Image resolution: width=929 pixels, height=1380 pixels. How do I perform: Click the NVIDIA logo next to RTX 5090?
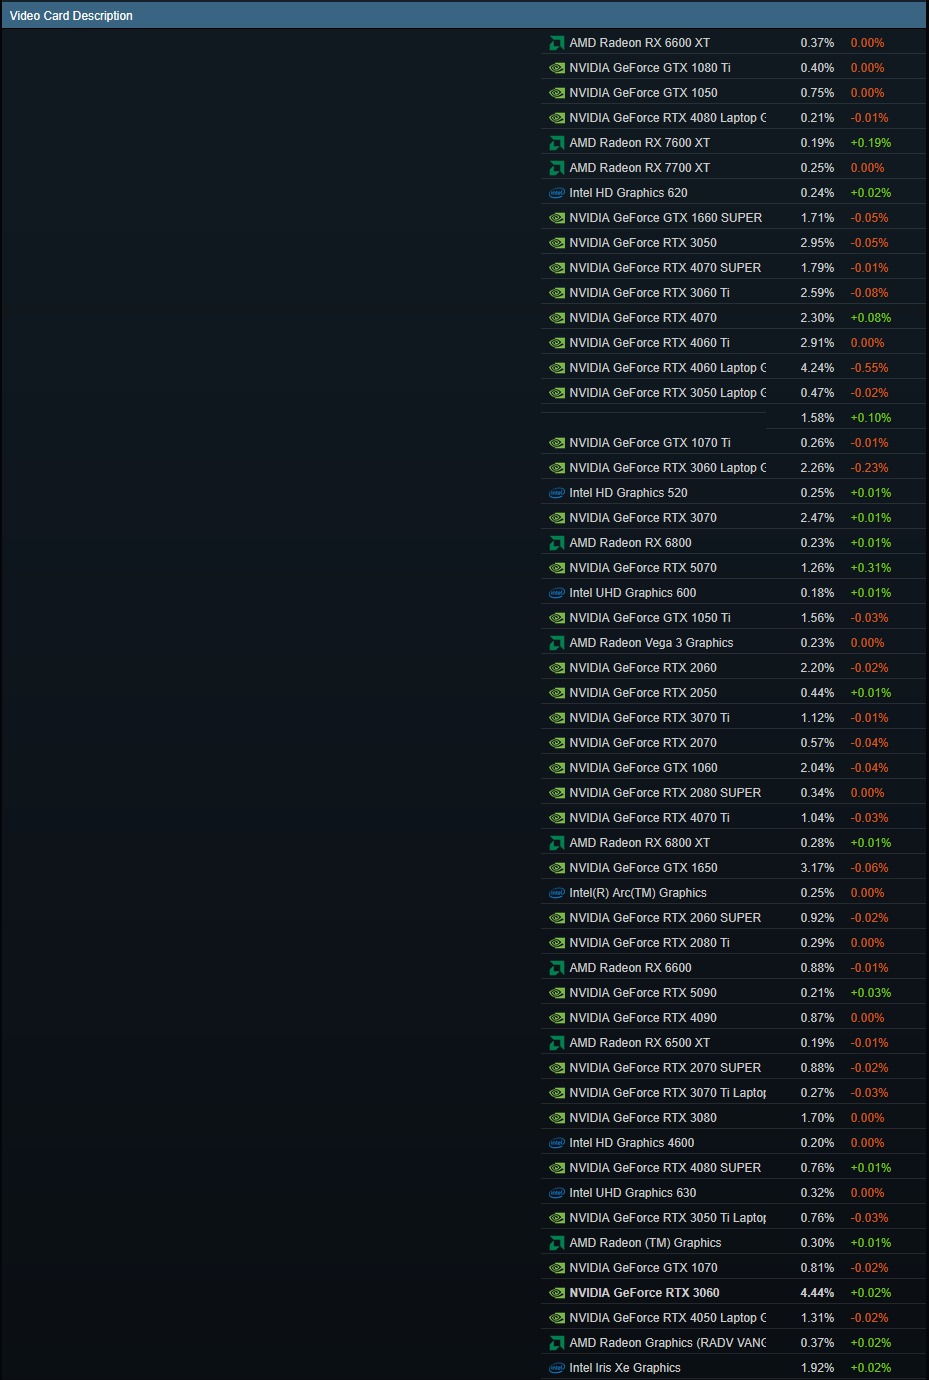pos(557,993)
